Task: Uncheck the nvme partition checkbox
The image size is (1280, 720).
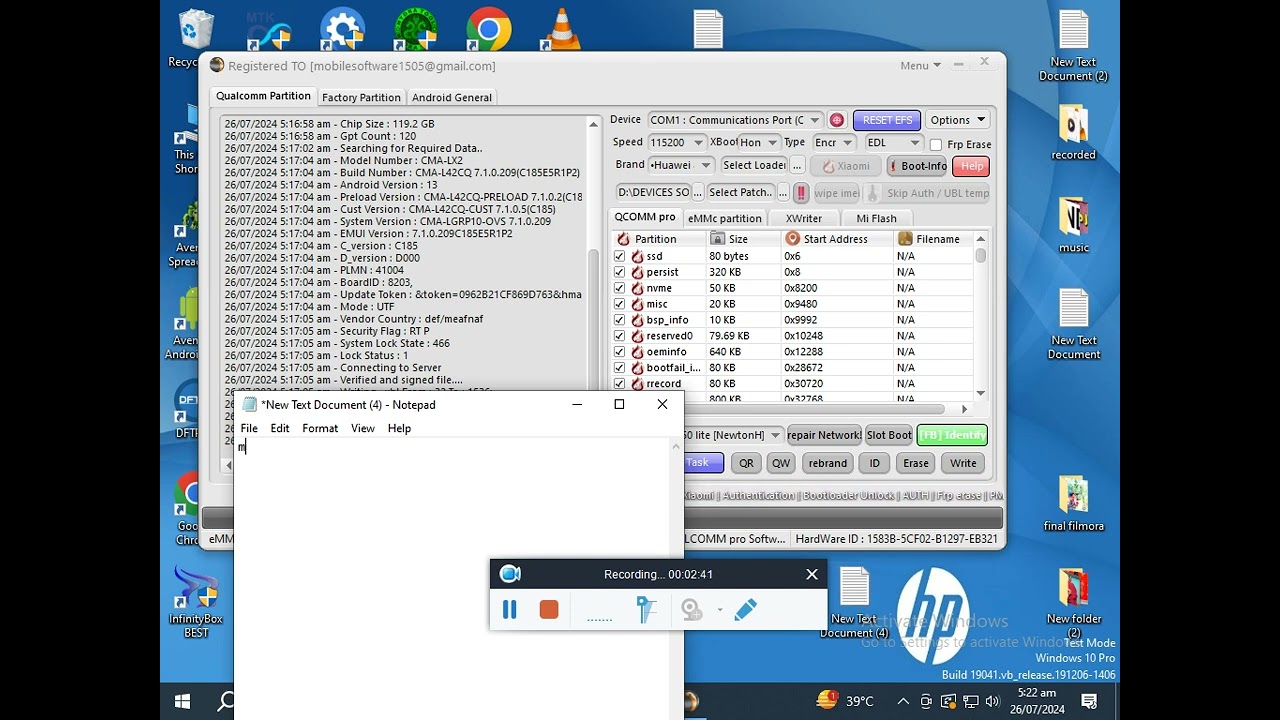Action: (620, 288)
